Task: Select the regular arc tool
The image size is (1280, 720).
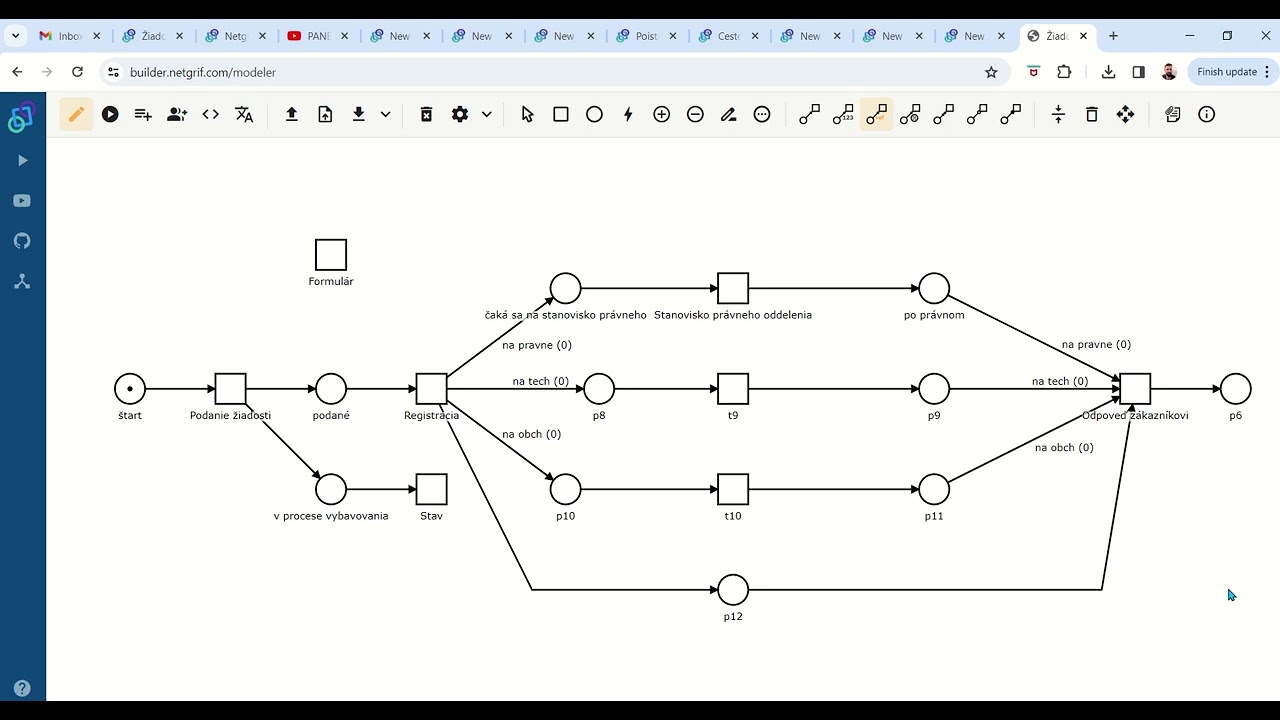Action: (810, 115)
